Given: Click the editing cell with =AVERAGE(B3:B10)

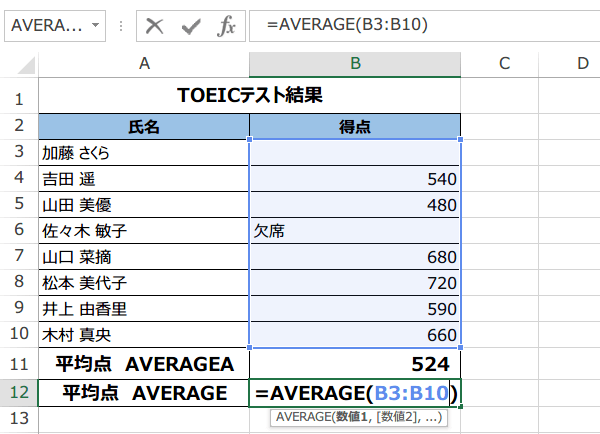Looking at the screenshot, I should 355,393.
